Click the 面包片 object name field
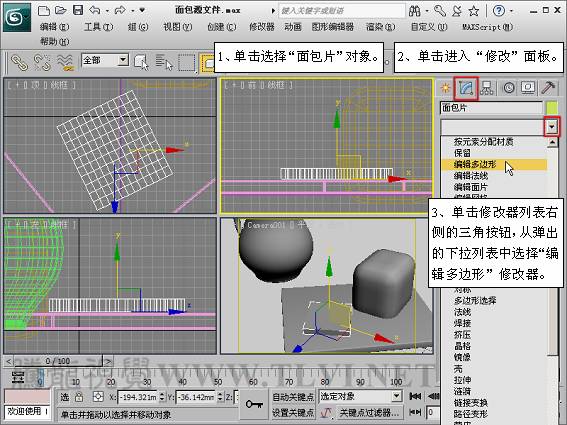 tap(491, 108)
